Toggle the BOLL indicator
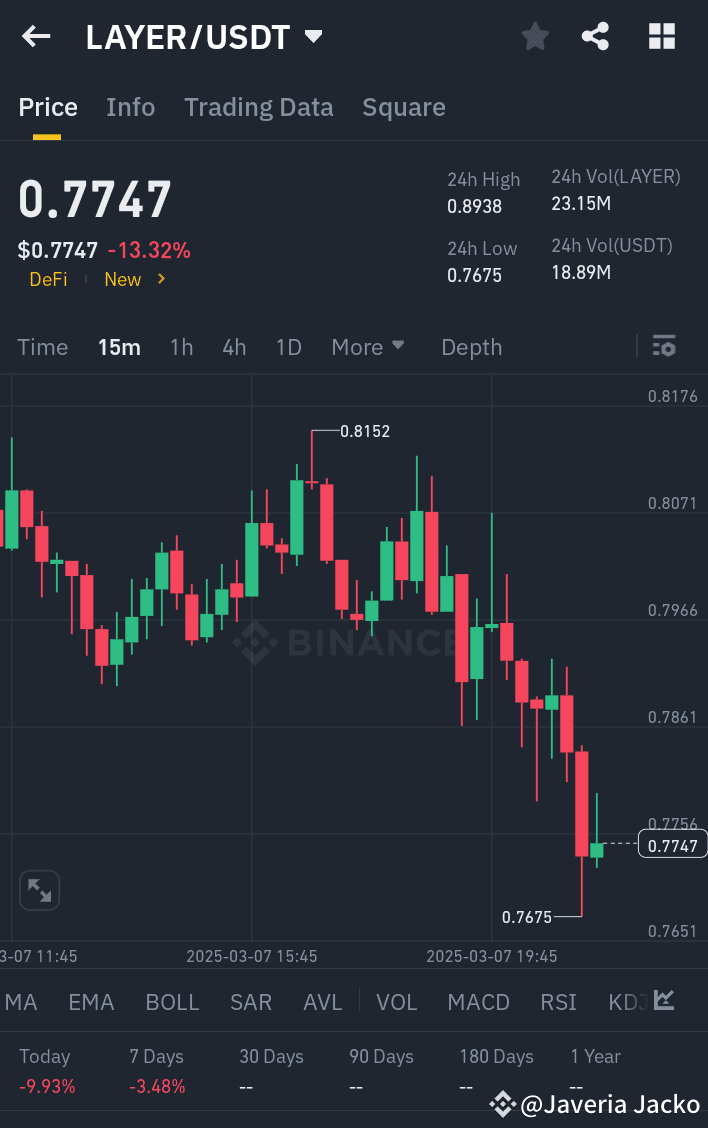Image resolution: width=708 pixels, height=1128 pixels. (x=172, y=1002)
